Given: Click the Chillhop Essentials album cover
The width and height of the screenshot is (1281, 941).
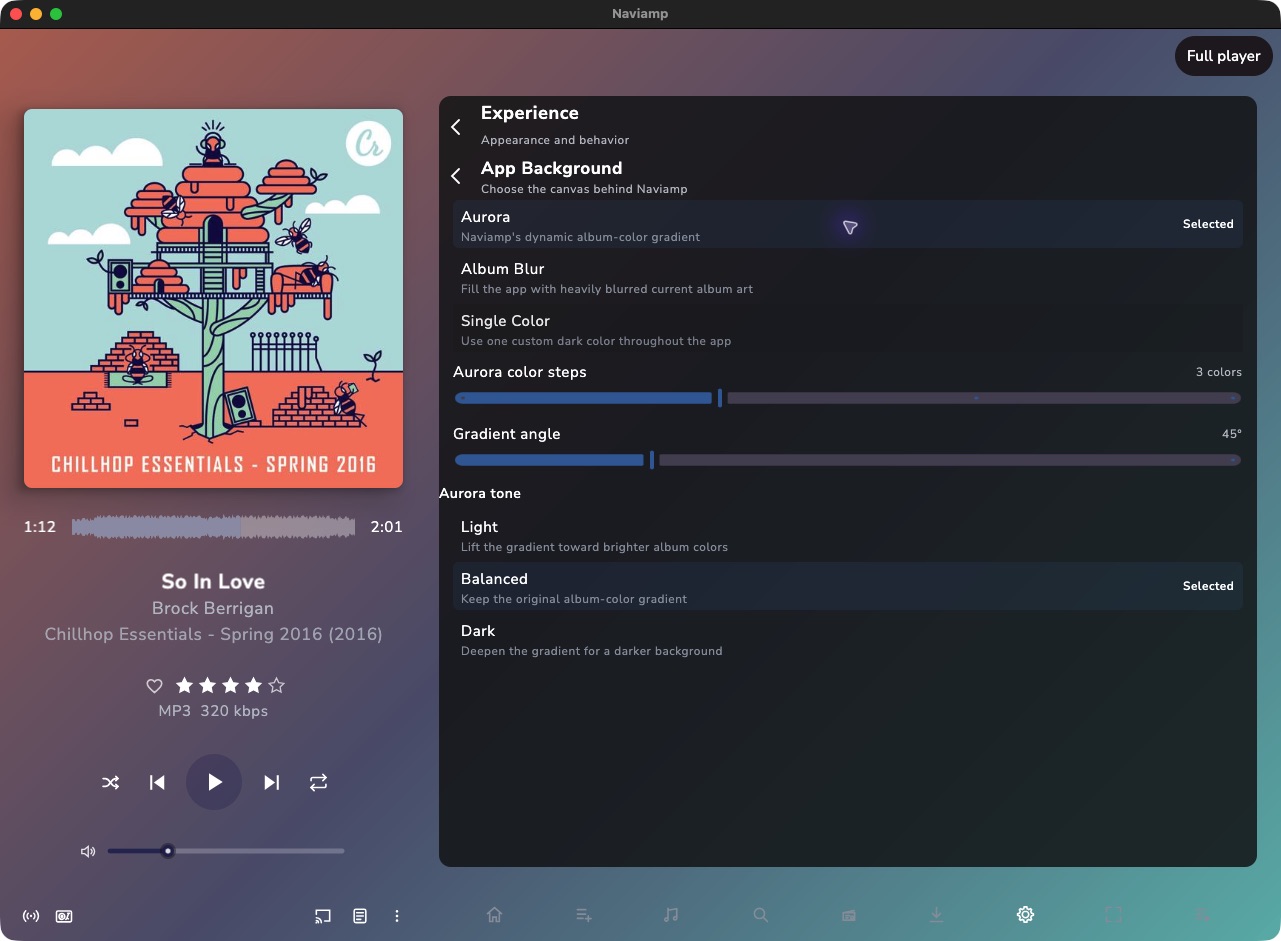Looking at the screenshot, I should (x=213, y=298).
